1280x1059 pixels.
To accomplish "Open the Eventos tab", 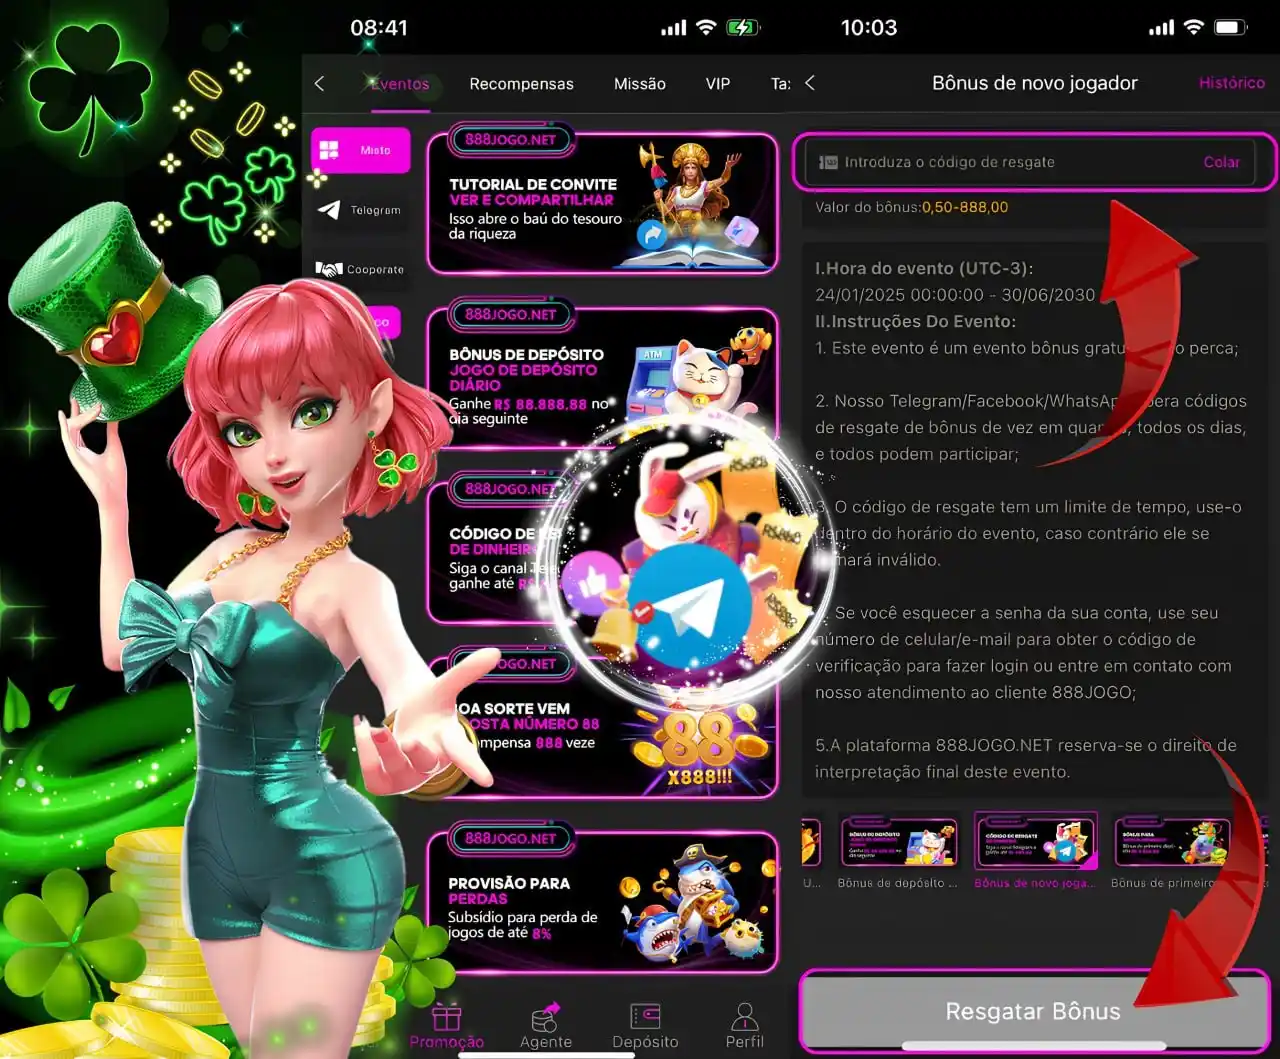I will (399, 84).
